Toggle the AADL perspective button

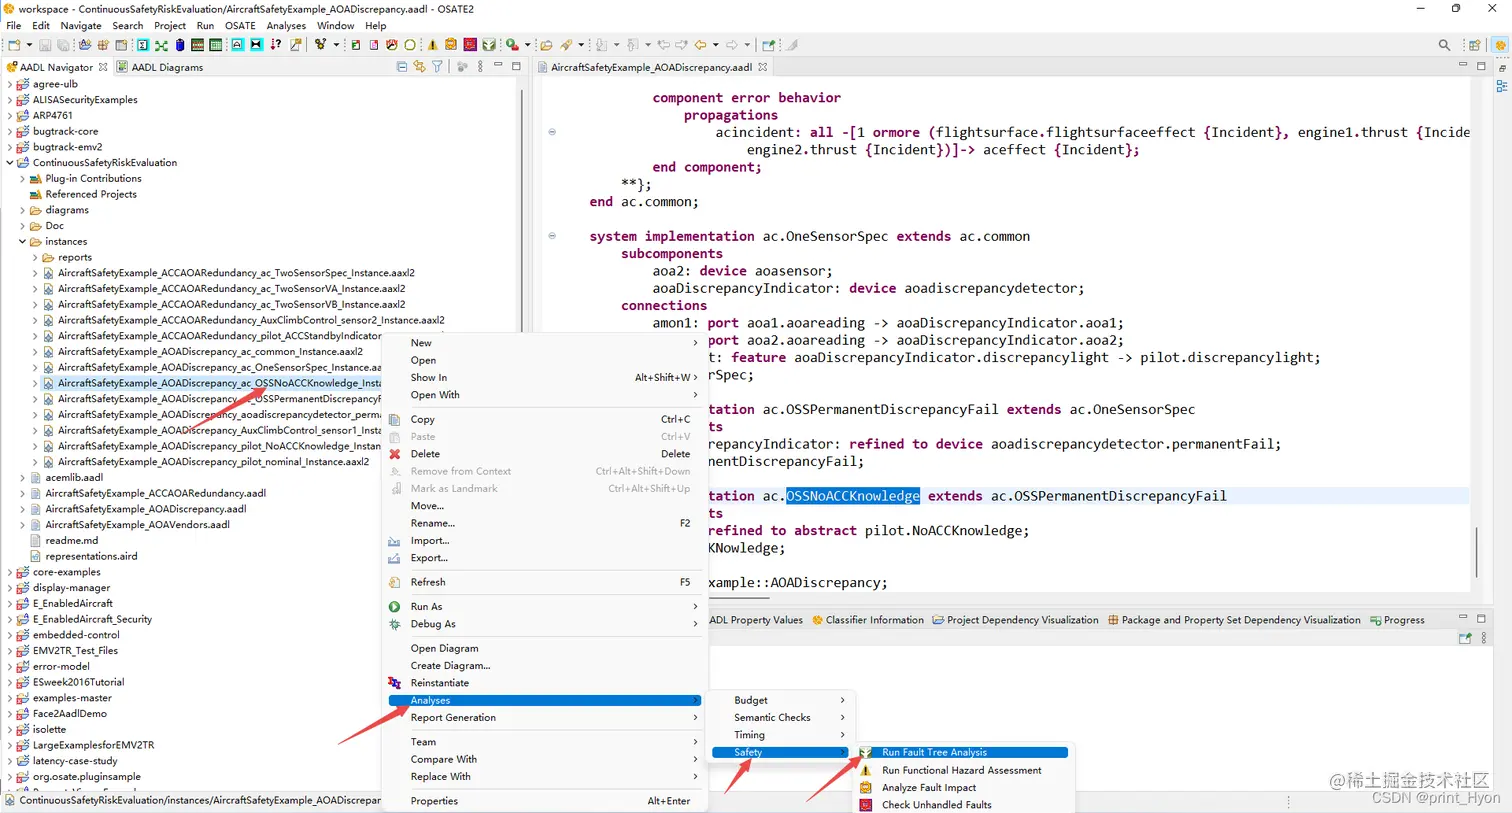point(1500,45)
